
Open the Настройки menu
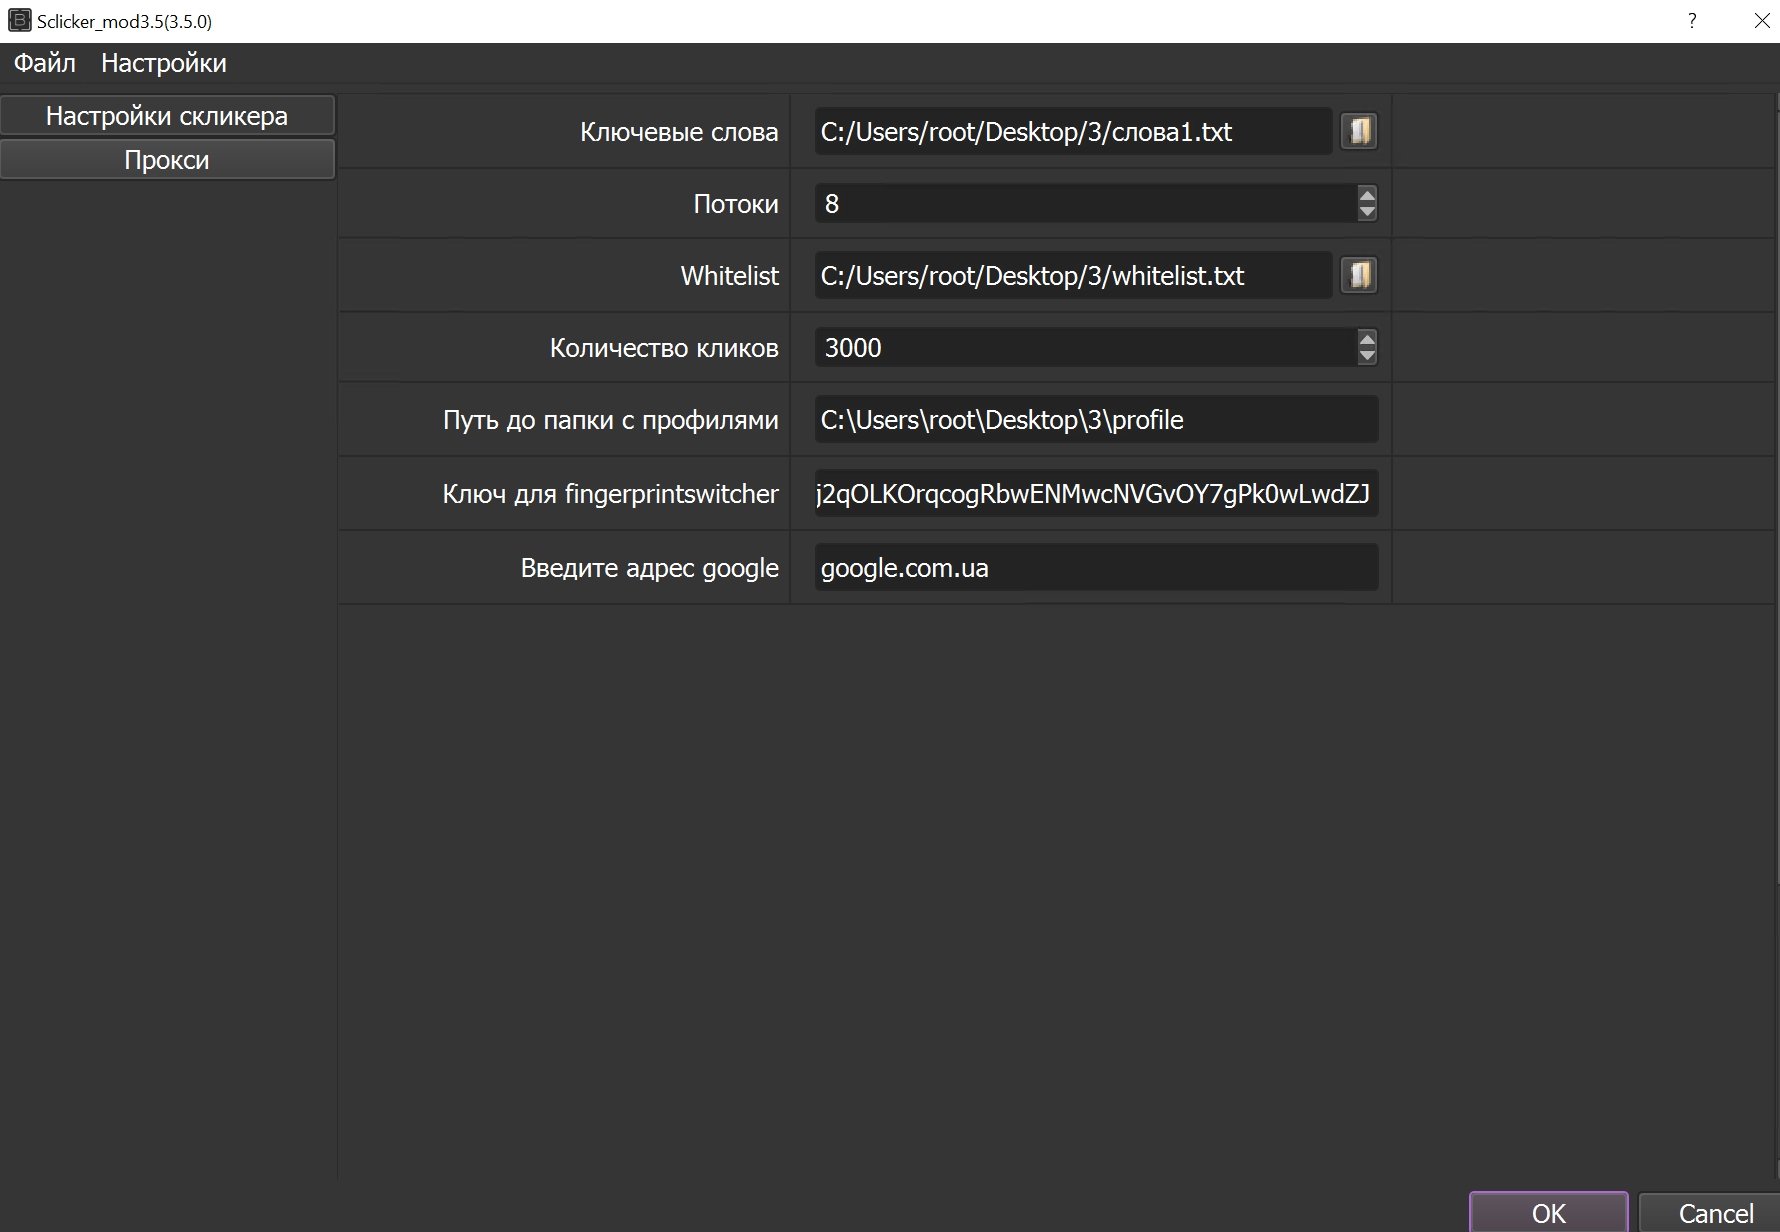click(164, 63)
